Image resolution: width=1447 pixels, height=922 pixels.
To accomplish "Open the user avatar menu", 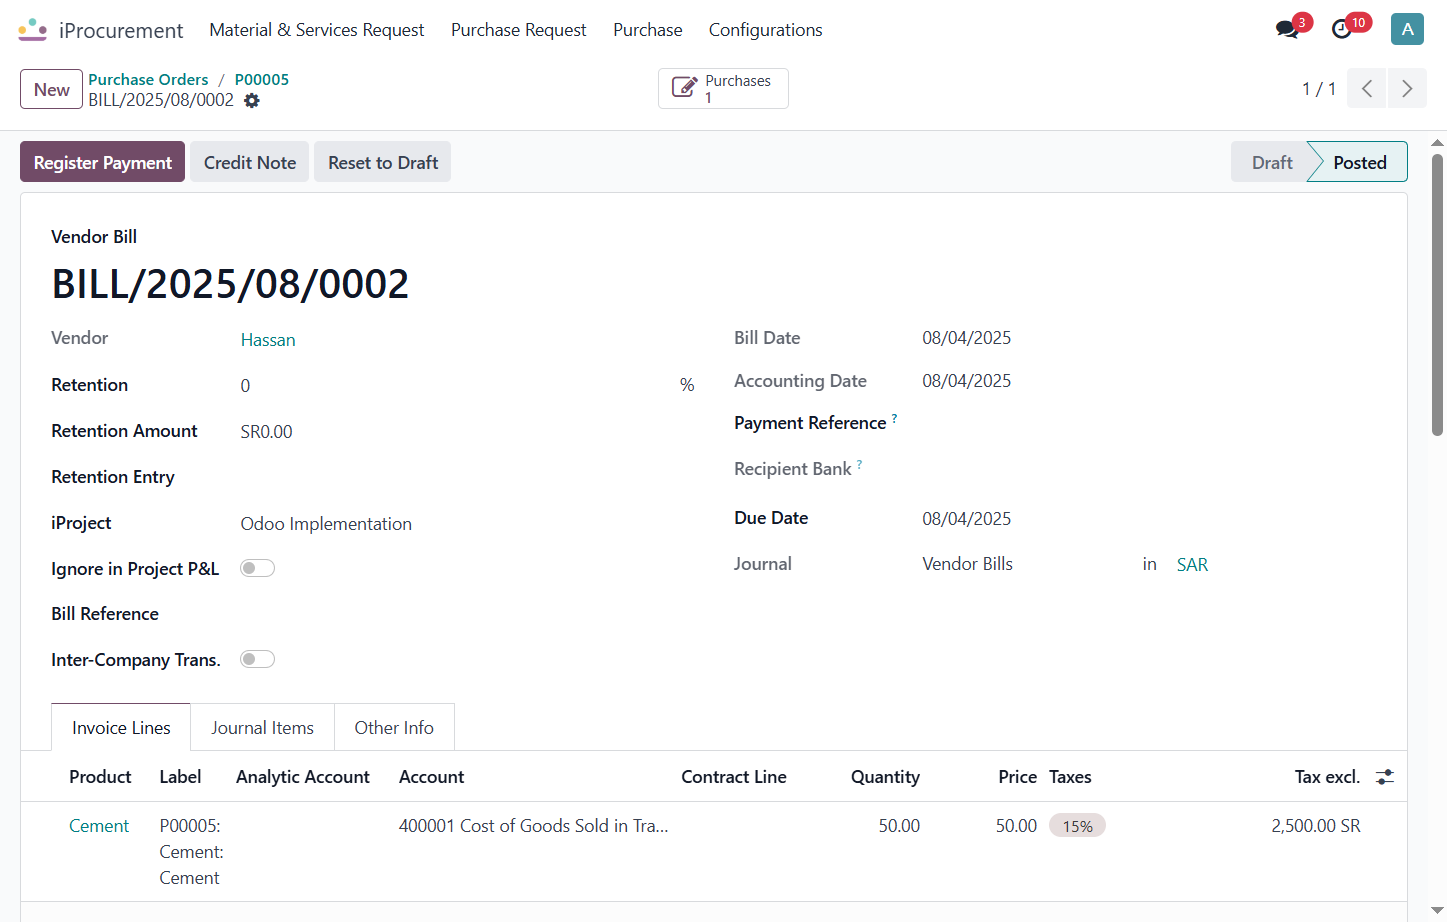I will tap(1407, 29).
